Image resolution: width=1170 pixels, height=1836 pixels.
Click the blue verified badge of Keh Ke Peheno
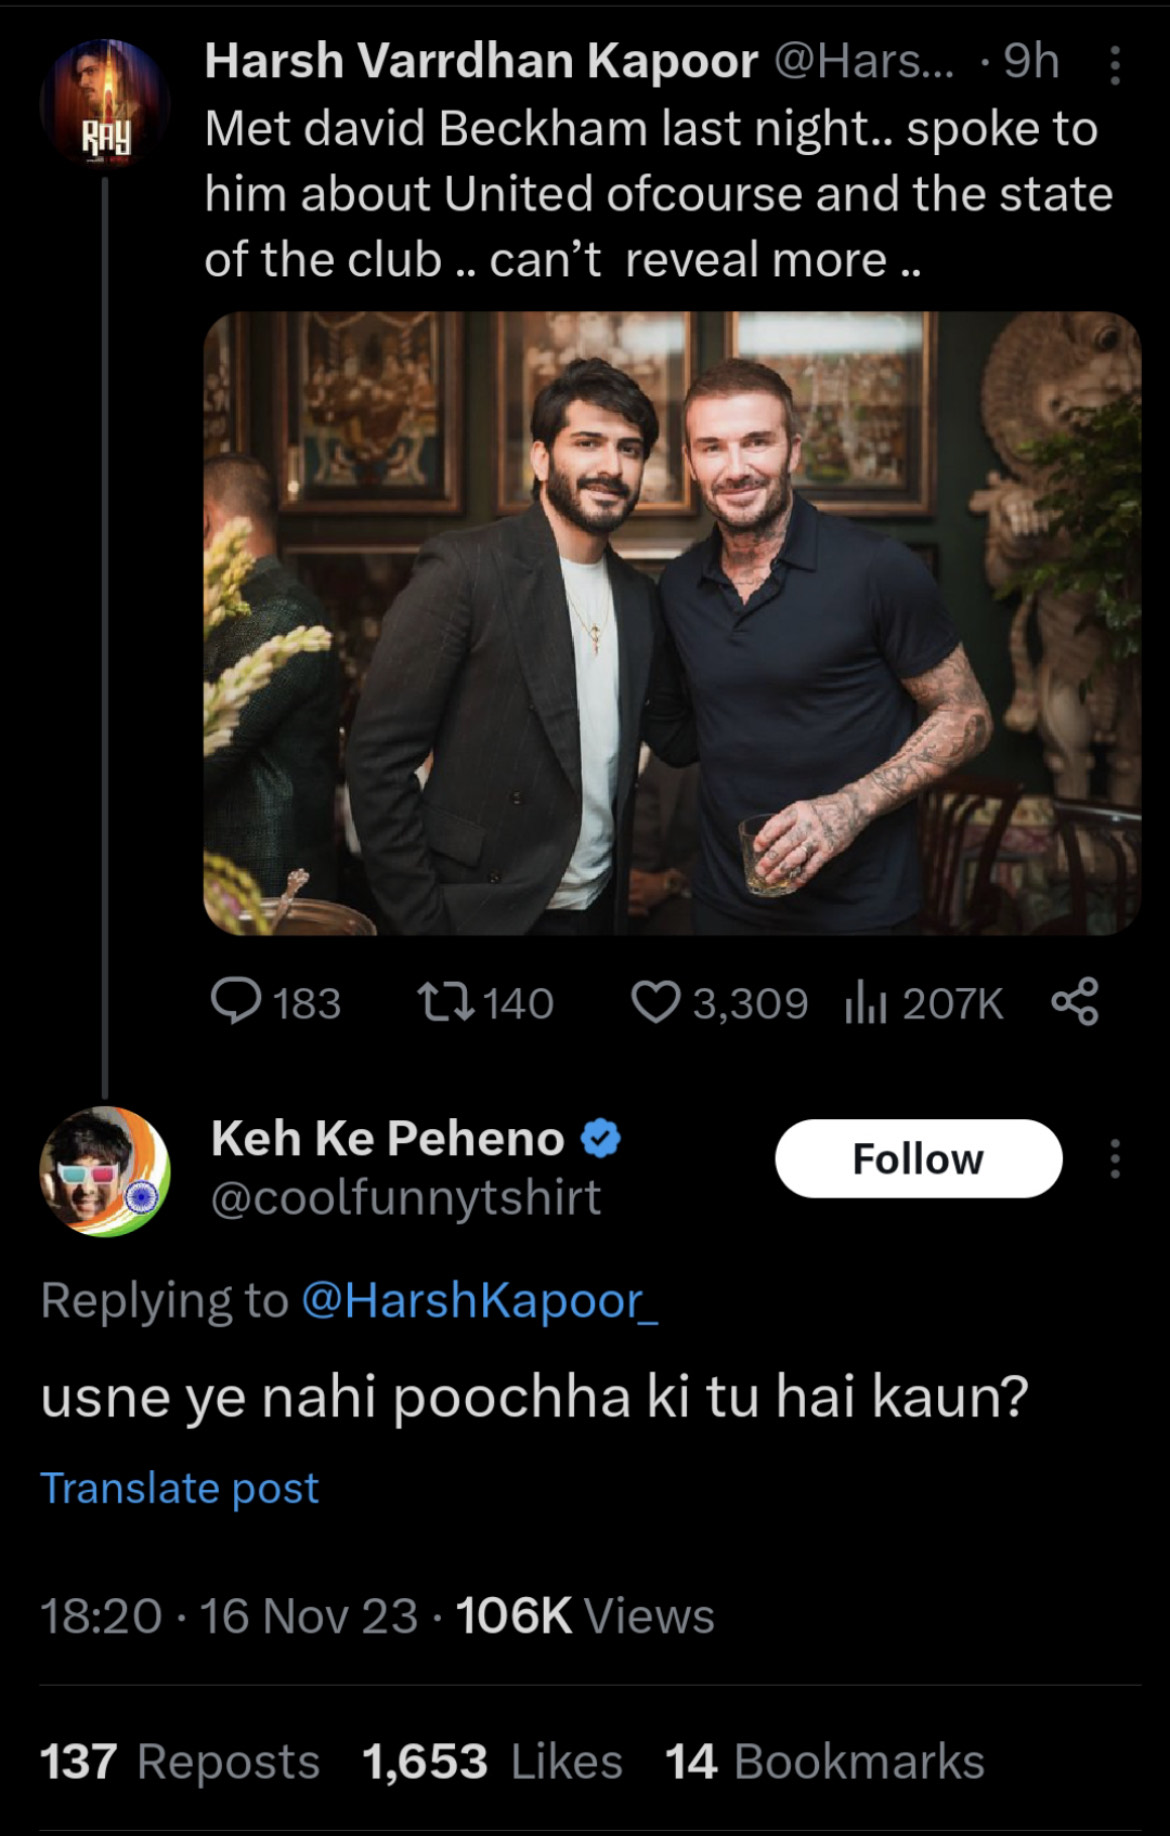click(x=600, y=1139)
